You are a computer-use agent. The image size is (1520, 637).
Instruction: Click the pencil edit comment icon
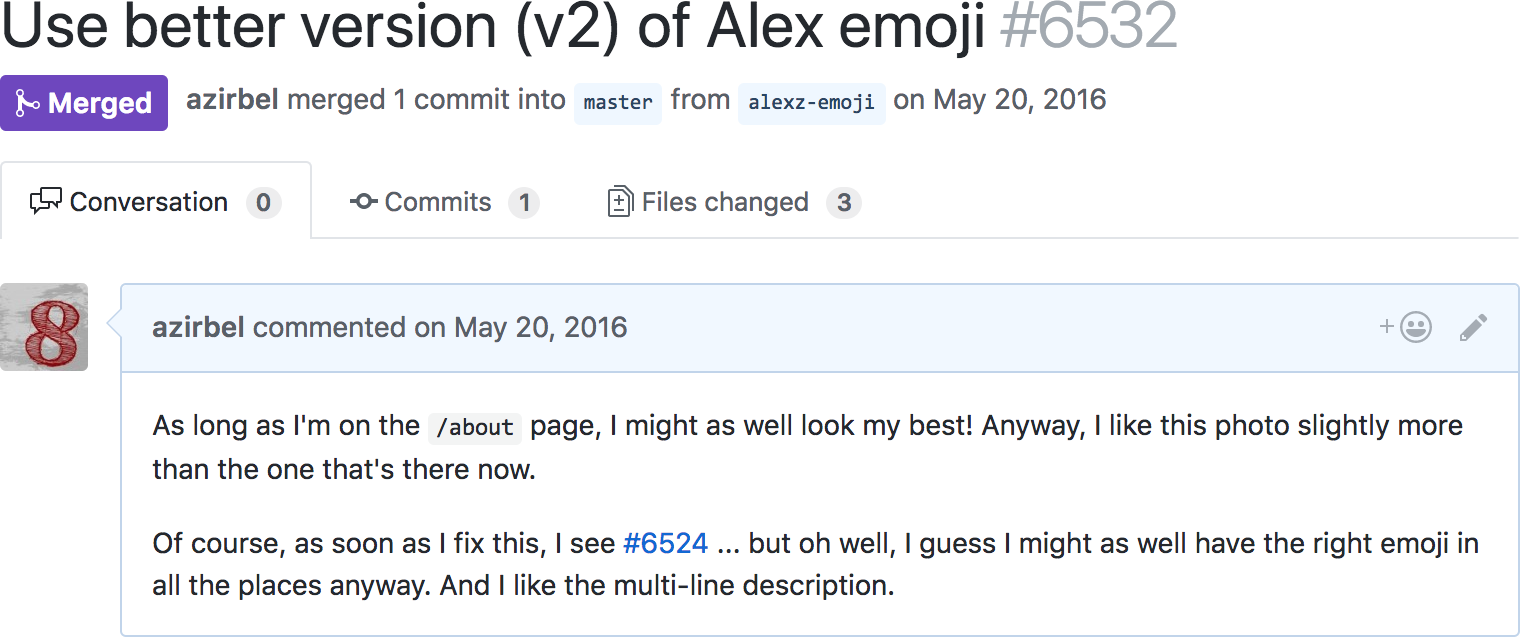[1473, 328]
